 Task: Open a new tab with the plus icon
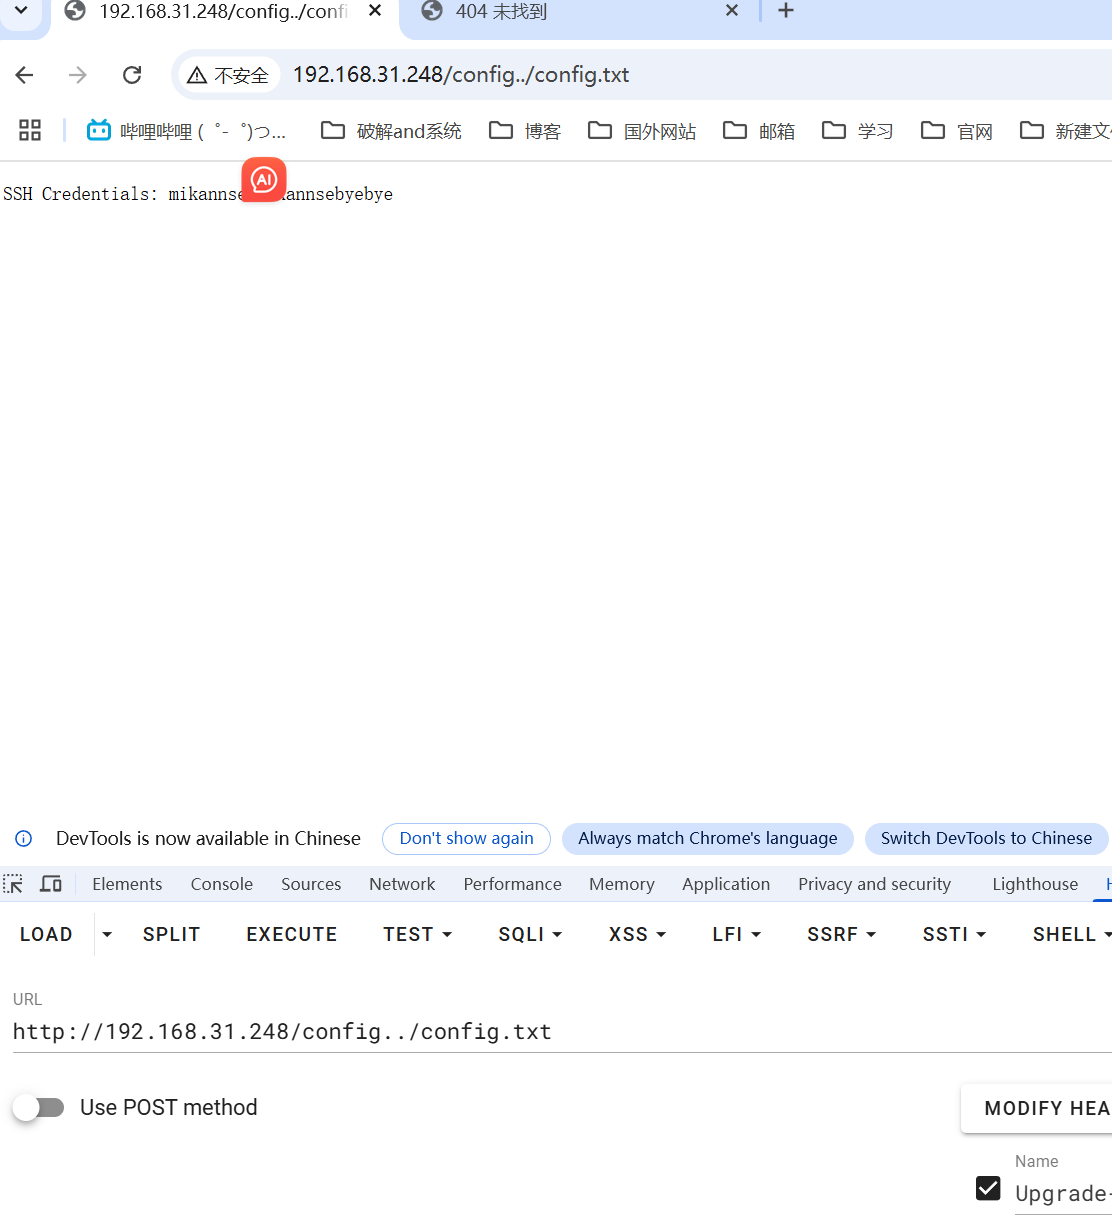(x=786, y=11)
